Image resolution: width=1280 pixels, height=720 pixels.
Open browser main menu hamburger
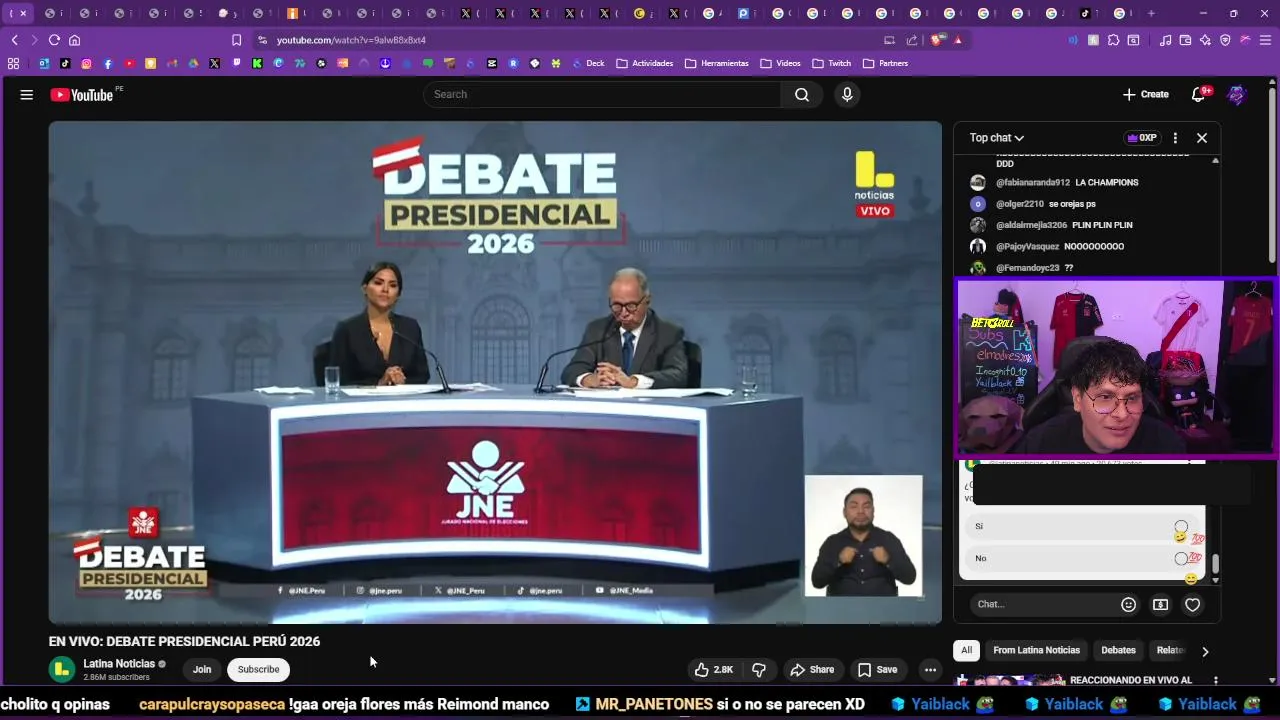(1265, 40)
